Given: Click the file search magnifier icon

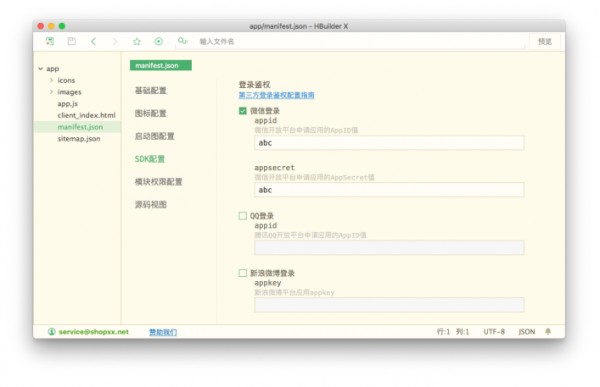Looking at the screenshot, I should coord(183,41).
